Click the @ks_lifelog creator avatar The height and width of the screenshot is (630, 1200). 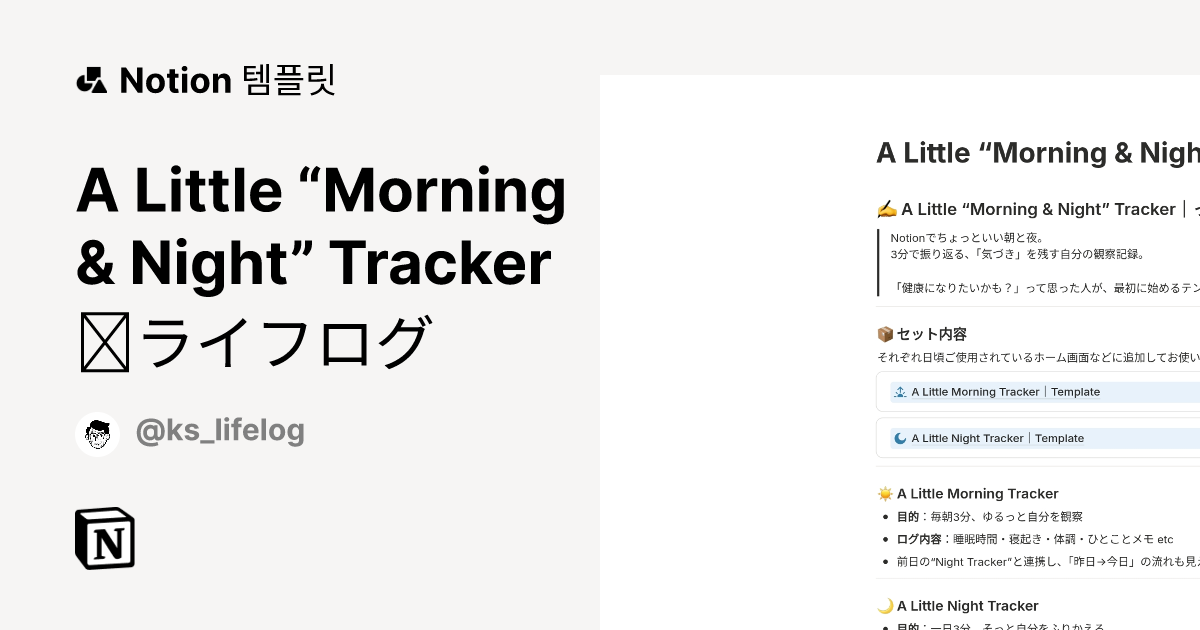pos(97,433)
